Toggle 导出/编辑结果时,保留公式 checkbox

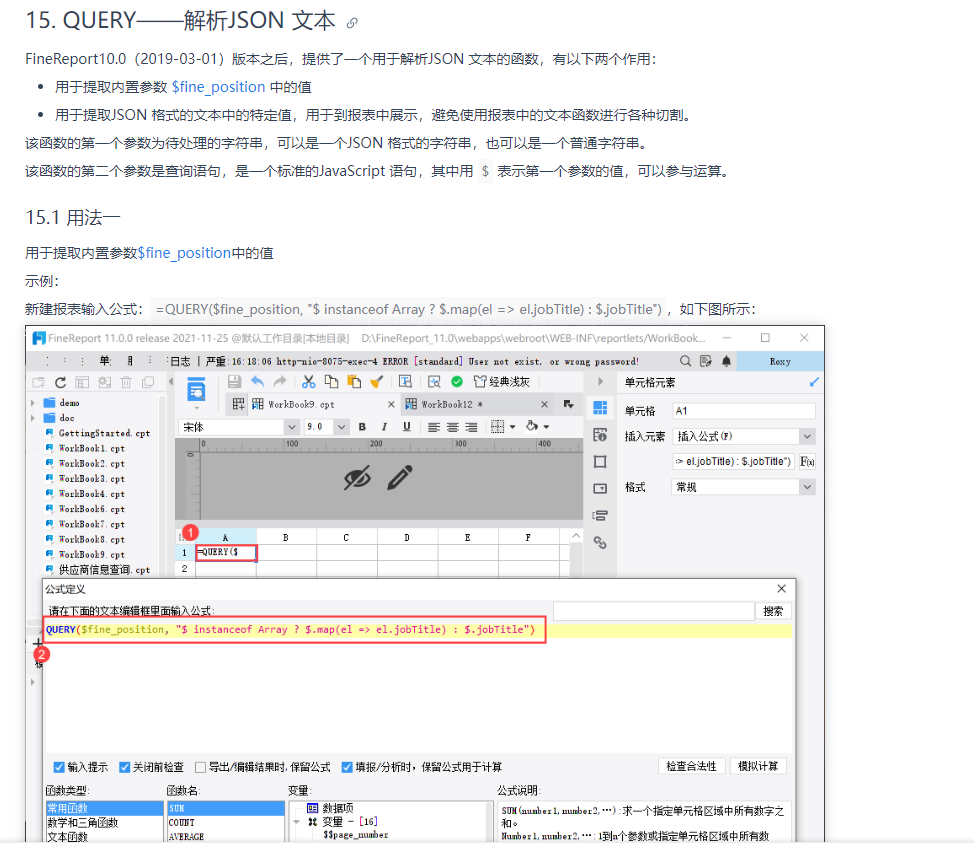[200, 767]
